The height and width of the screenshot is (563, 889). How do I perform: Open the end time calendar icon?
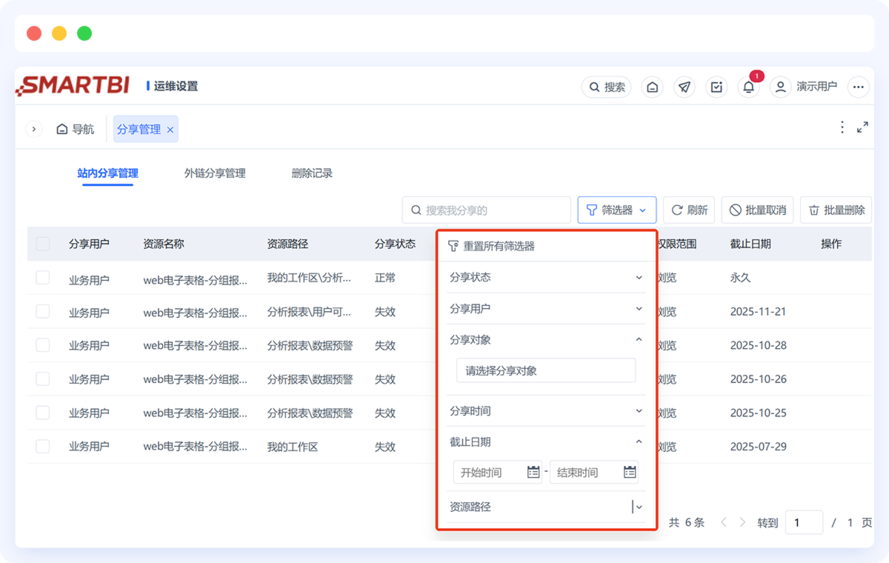pyautogui.click(x=629, y=472)
